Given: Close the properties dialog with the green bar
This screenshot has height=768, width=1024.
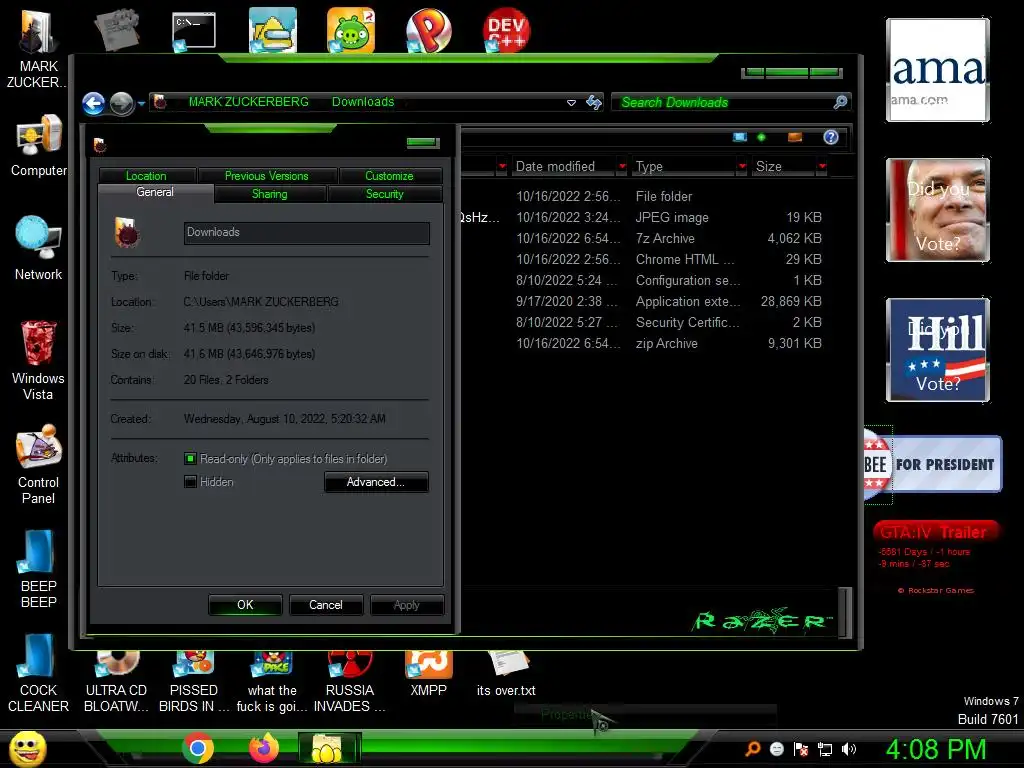Looking at the screenshot, I should pyautogui.click(x=423, y=142).
